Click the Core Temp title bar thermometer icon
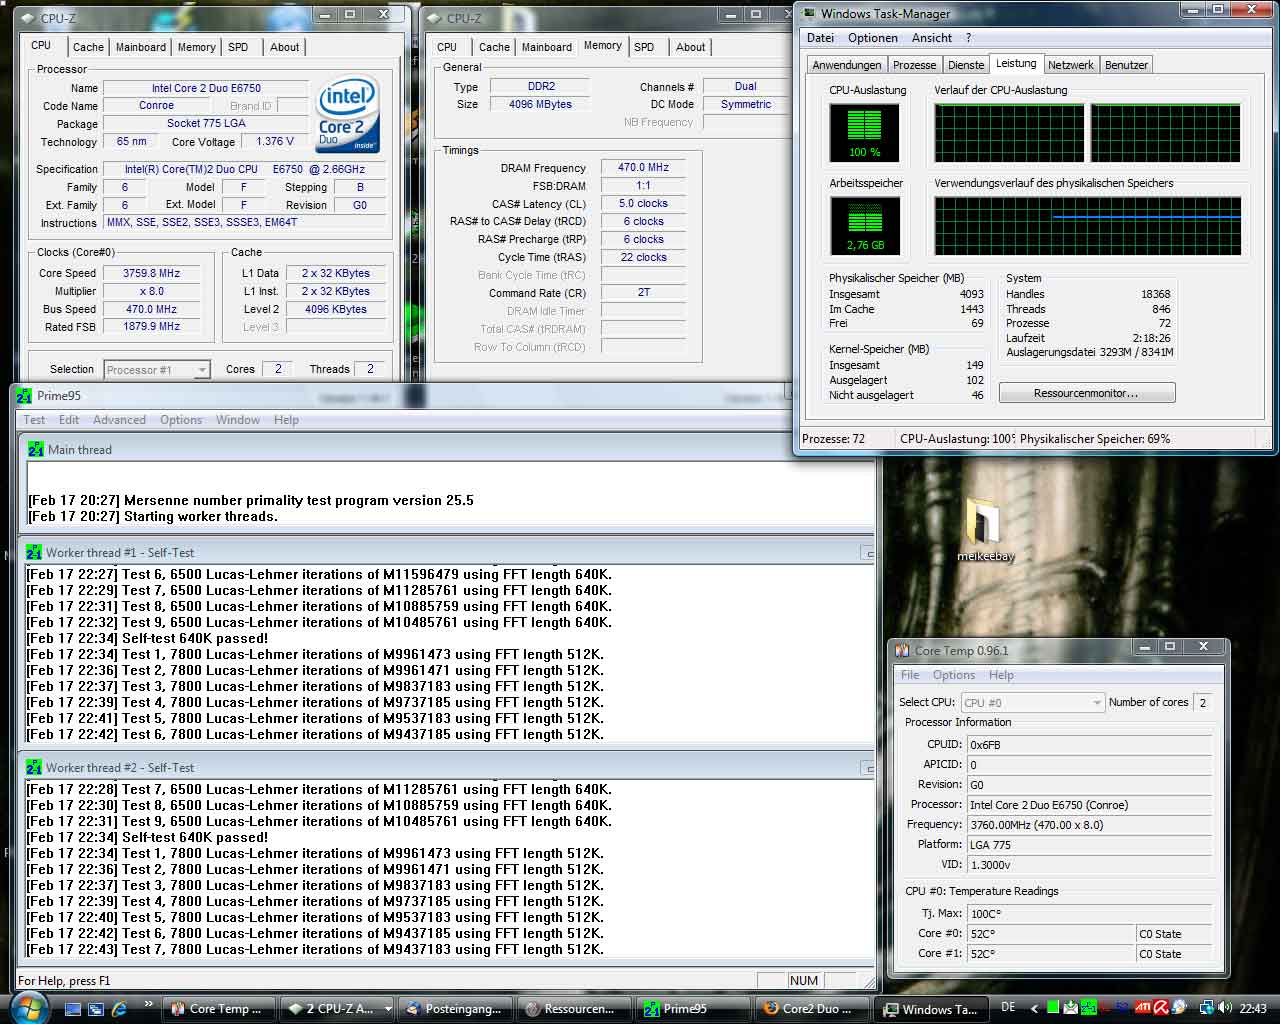Viewport: 1280px width, 1024px height. pos(902,650)
